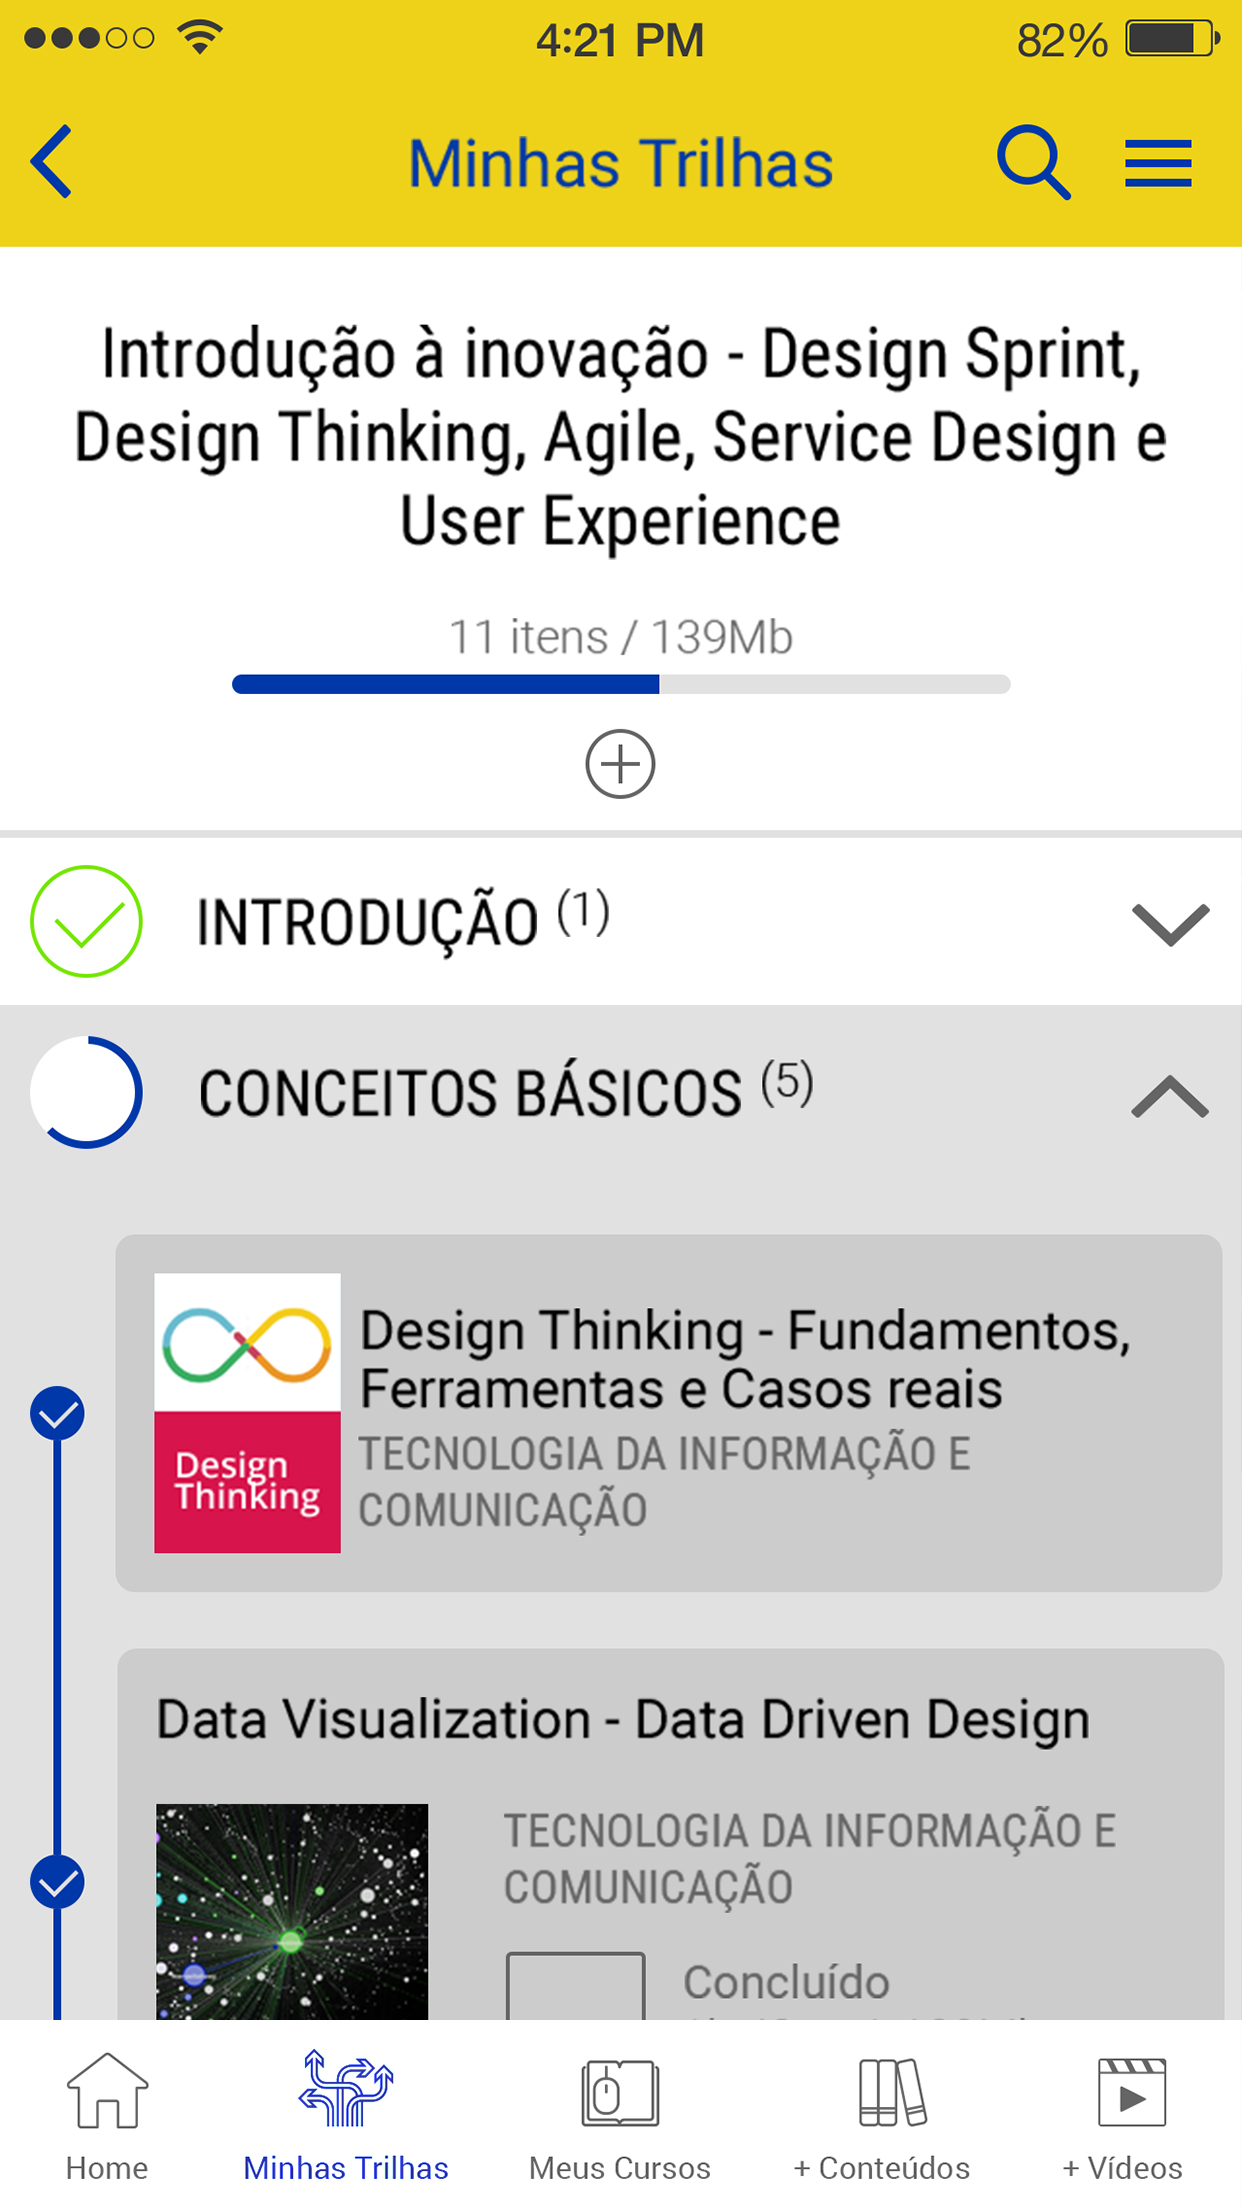Tap the + Conteúdos books icon
Viewport: 1242px width, 2208px height.
point(892,2091)
